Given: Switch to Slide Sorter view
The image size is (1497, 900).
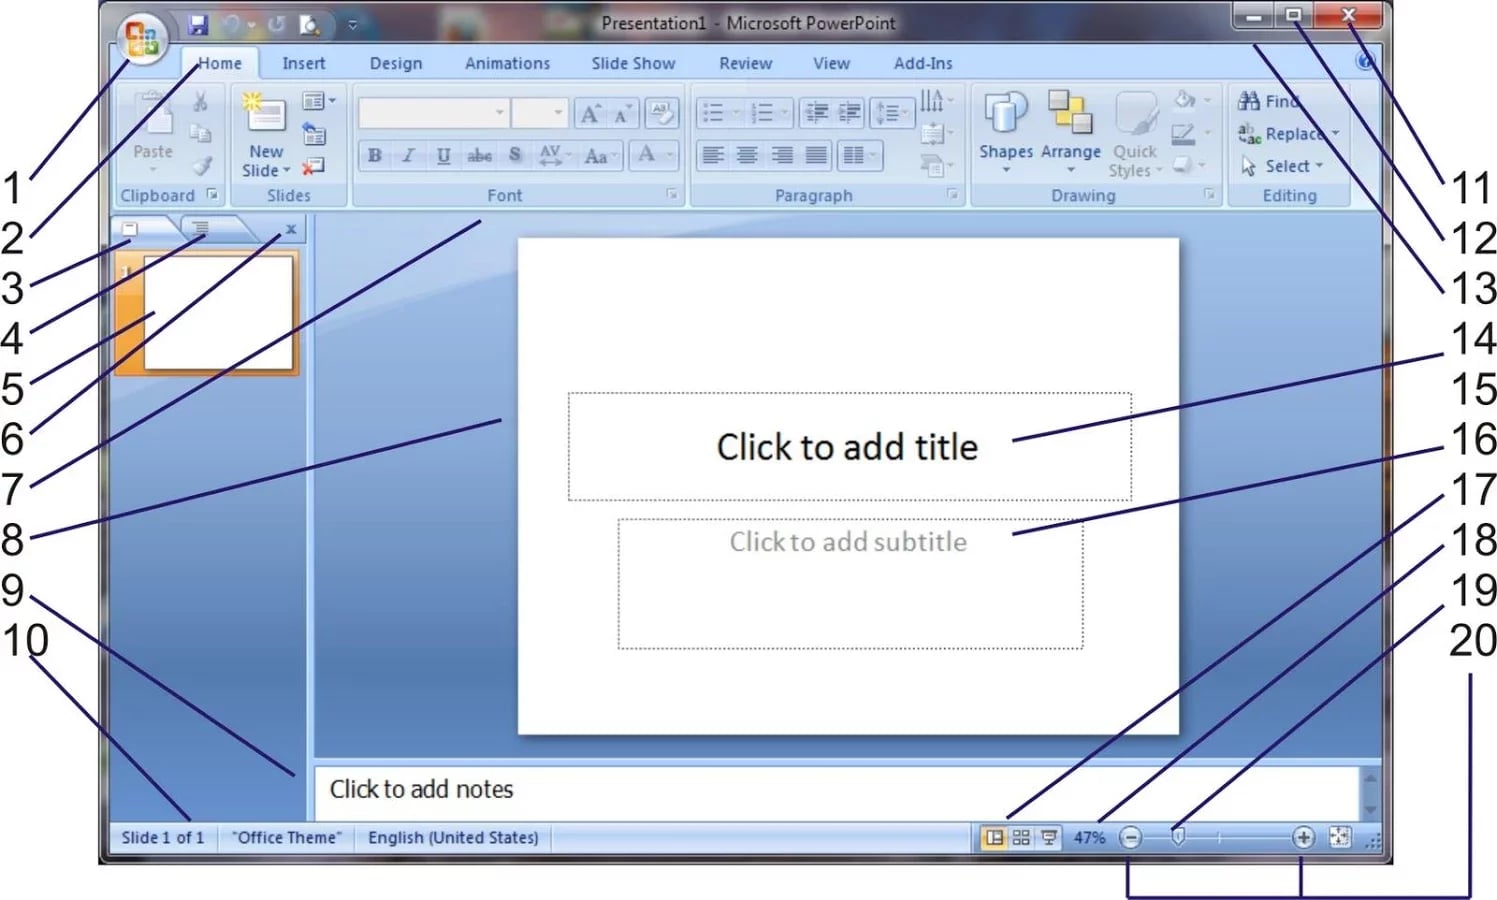Looking at the screenshot, I should point(1021,837).
